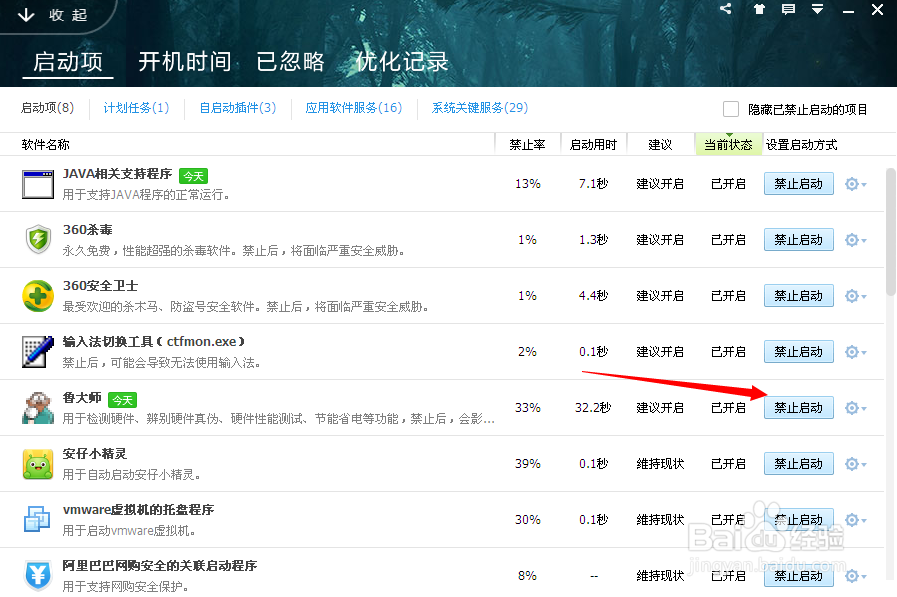
Task: Open the 已忽略 tab
Action: tap(290, 62)
